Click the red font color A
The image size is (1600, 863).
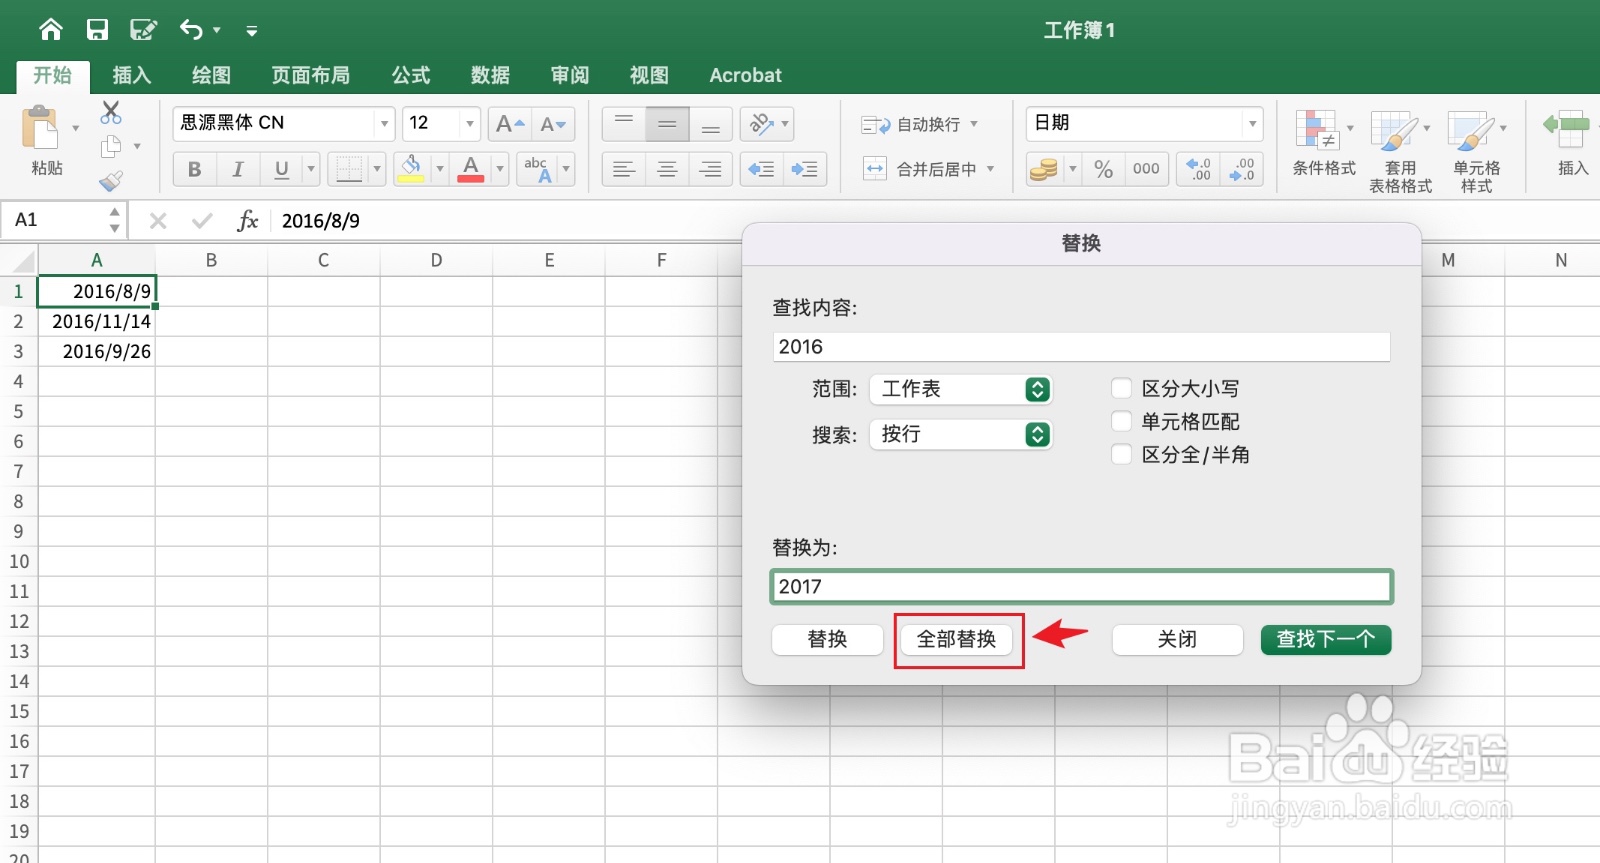(x=471, y=169)
